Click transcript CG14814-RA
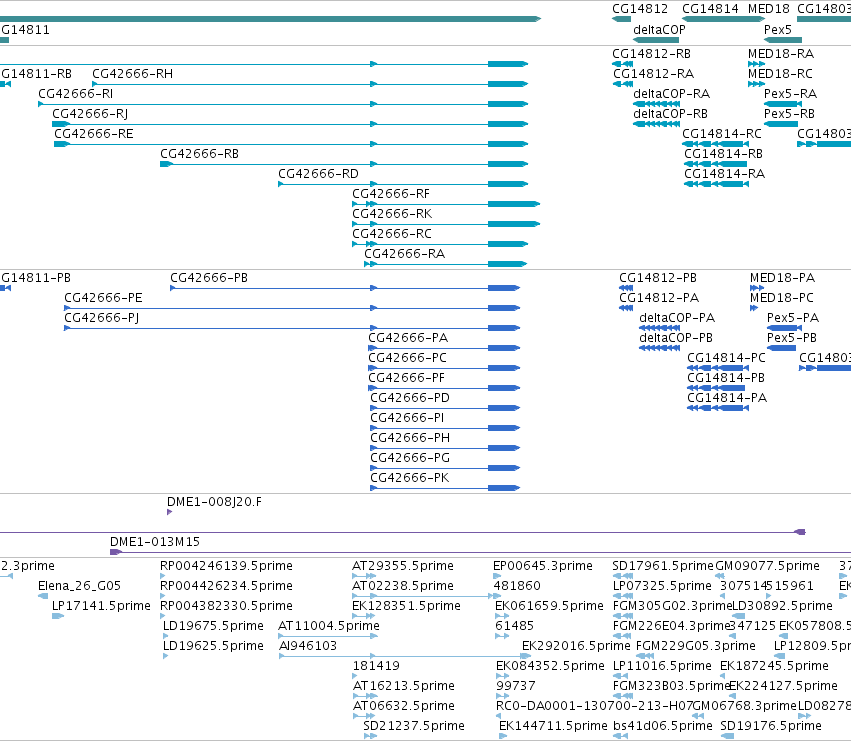Viewport: 851px width, 741px height. point(725,174)
